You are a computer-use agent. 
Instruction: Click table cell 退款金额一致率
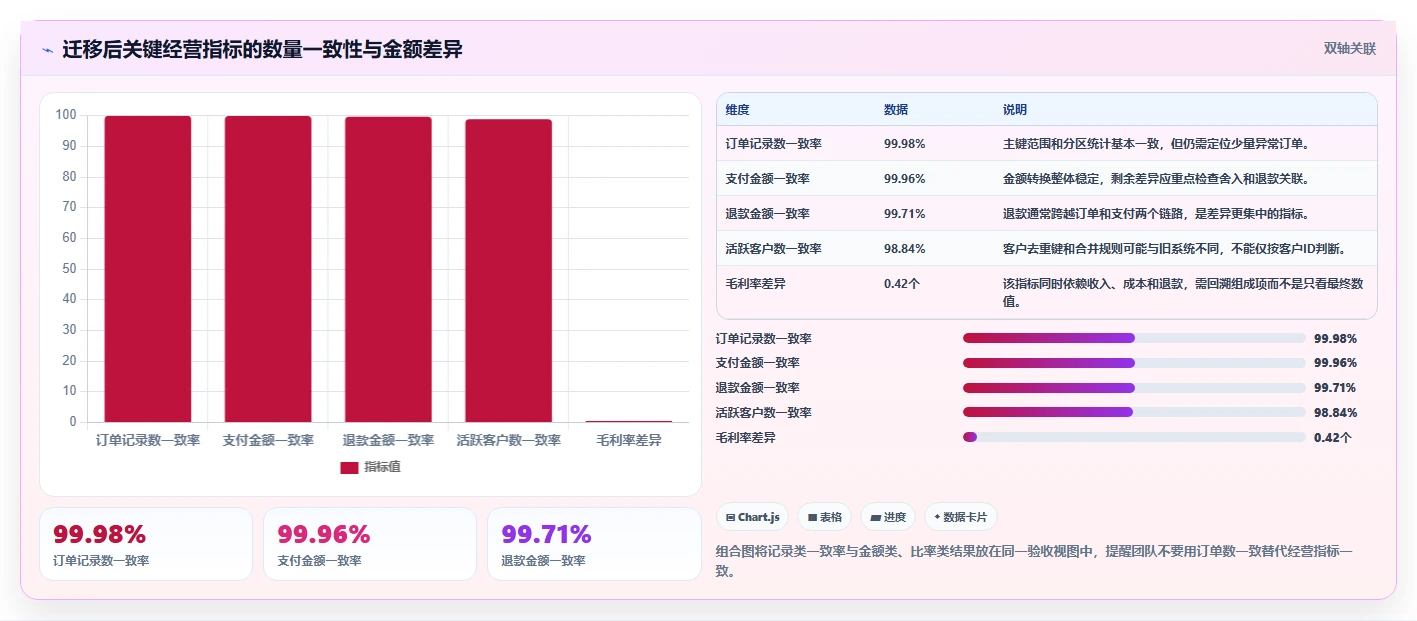[x=768, y=214]
